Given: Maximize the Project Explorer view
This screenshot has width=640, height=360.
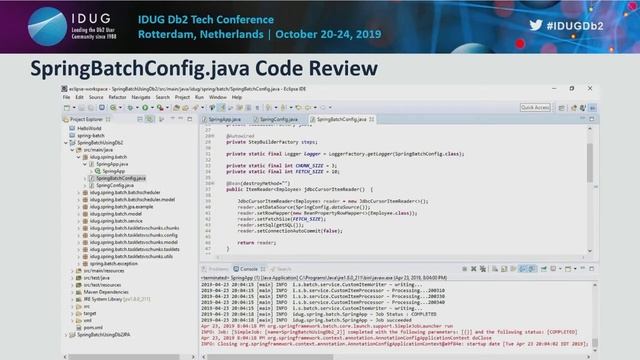Looking at the screenshot, I should (x=190, y=119).
